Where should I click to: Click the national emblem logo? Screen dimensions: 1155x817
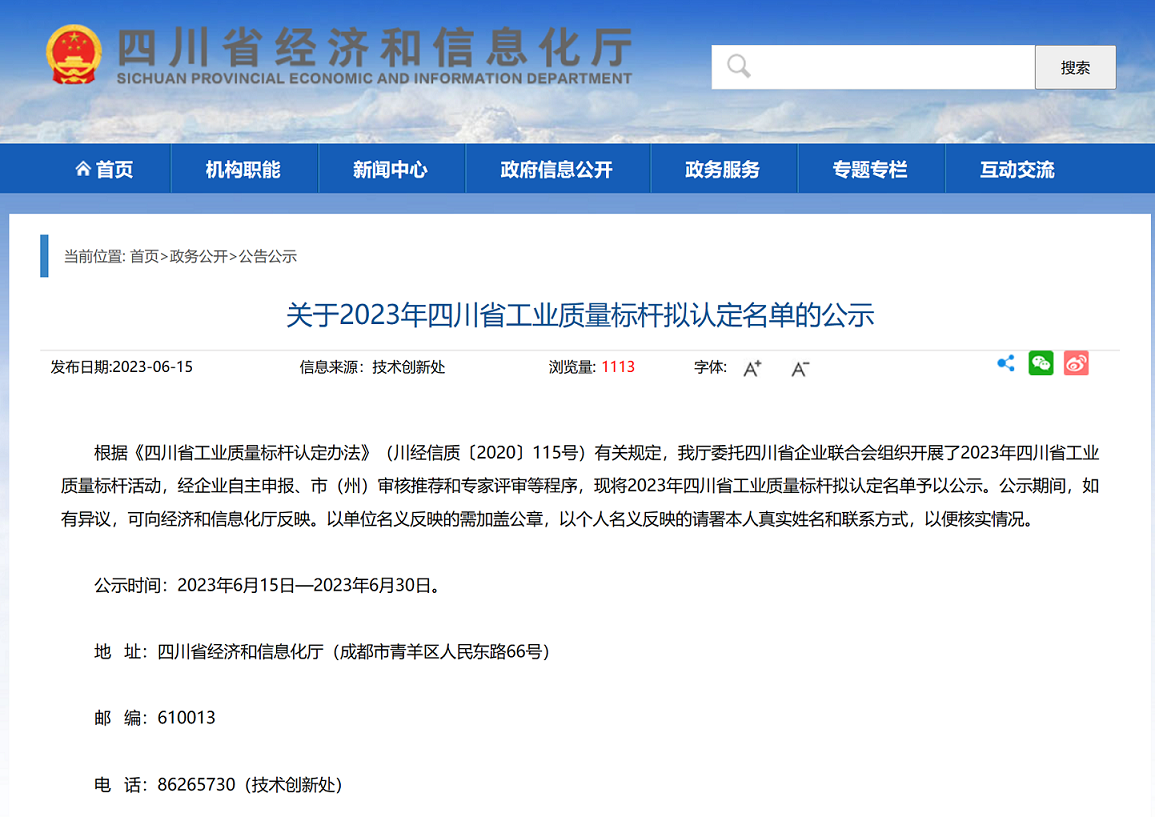pyautogui.click(x=74, y=55)
